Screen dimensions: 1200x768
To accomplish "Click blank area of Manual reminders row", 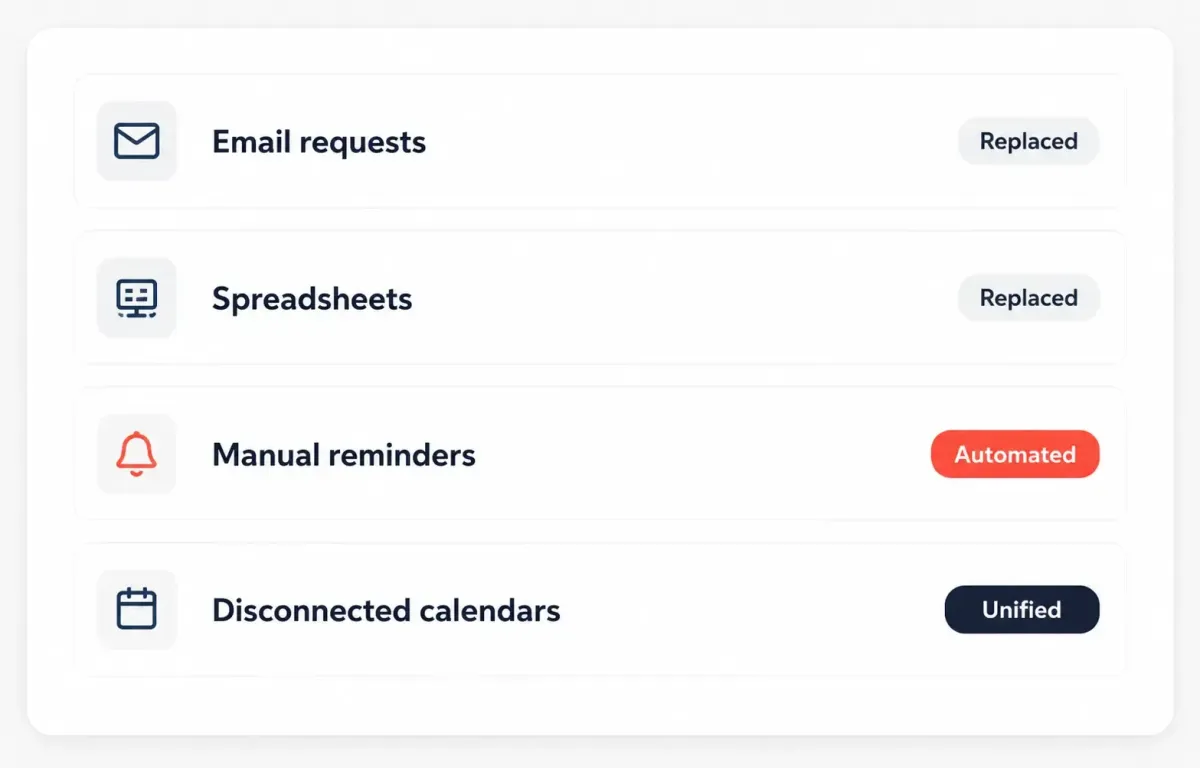I will click(700, 454).
